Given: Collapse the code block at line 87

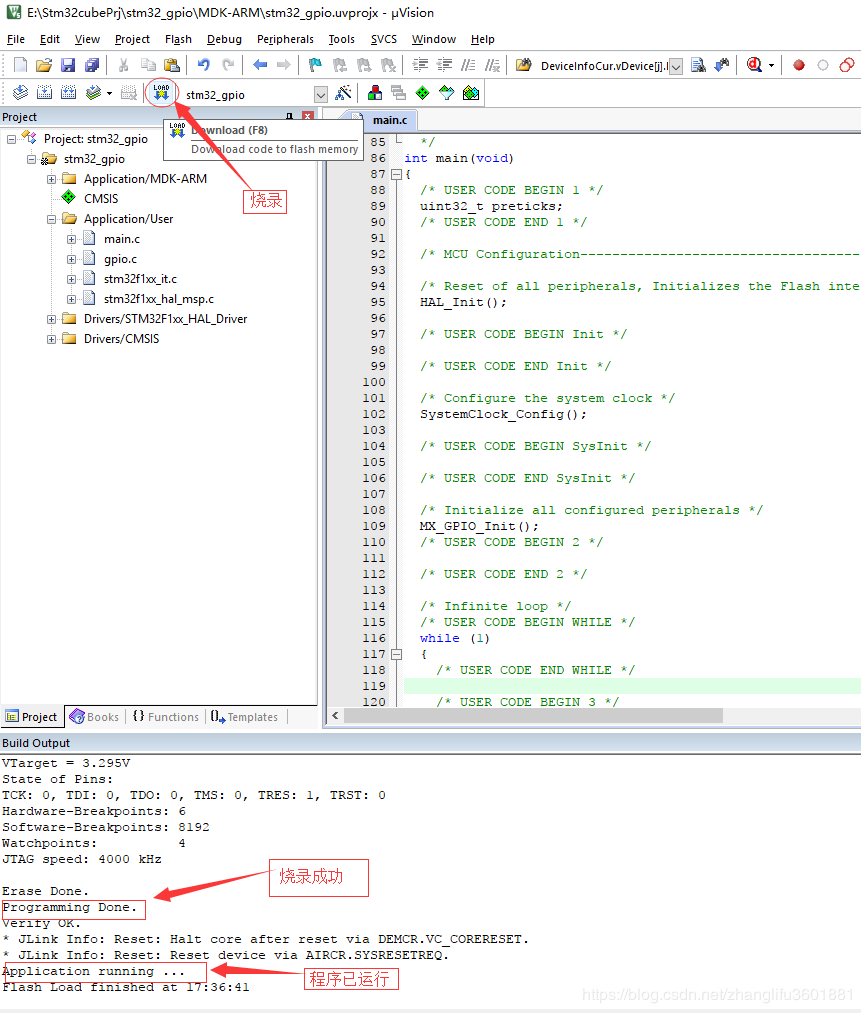Looking at the screenshot, I should pos(397,174).
